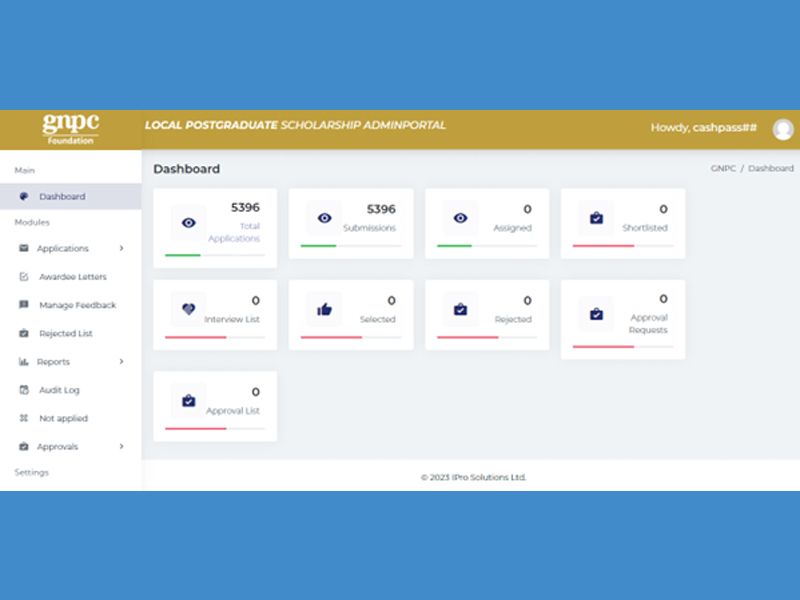
Task: Click the briefcase icon on Rejected card
Action: coord(460,310)
